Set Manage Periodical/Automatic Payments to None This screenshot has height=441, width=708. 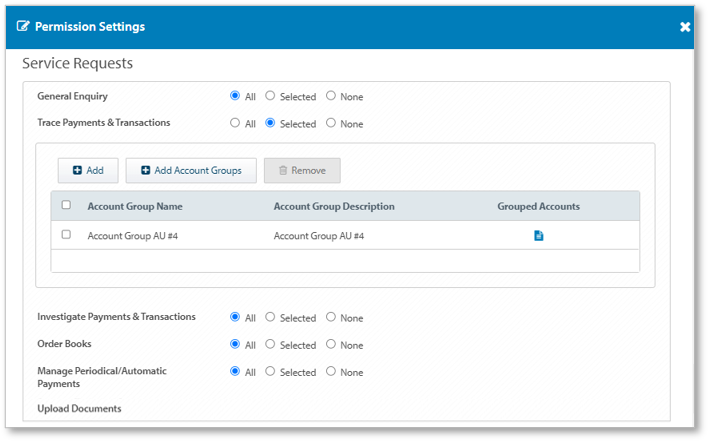[331, 372]
